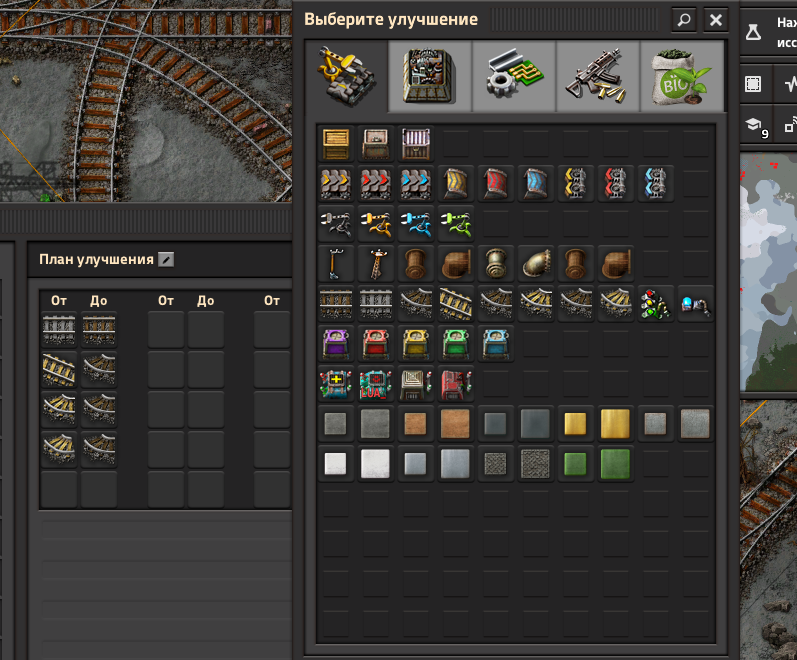797x660 pixels.
Task: Open the combat weapons category tab
Action: coord(597,75)
